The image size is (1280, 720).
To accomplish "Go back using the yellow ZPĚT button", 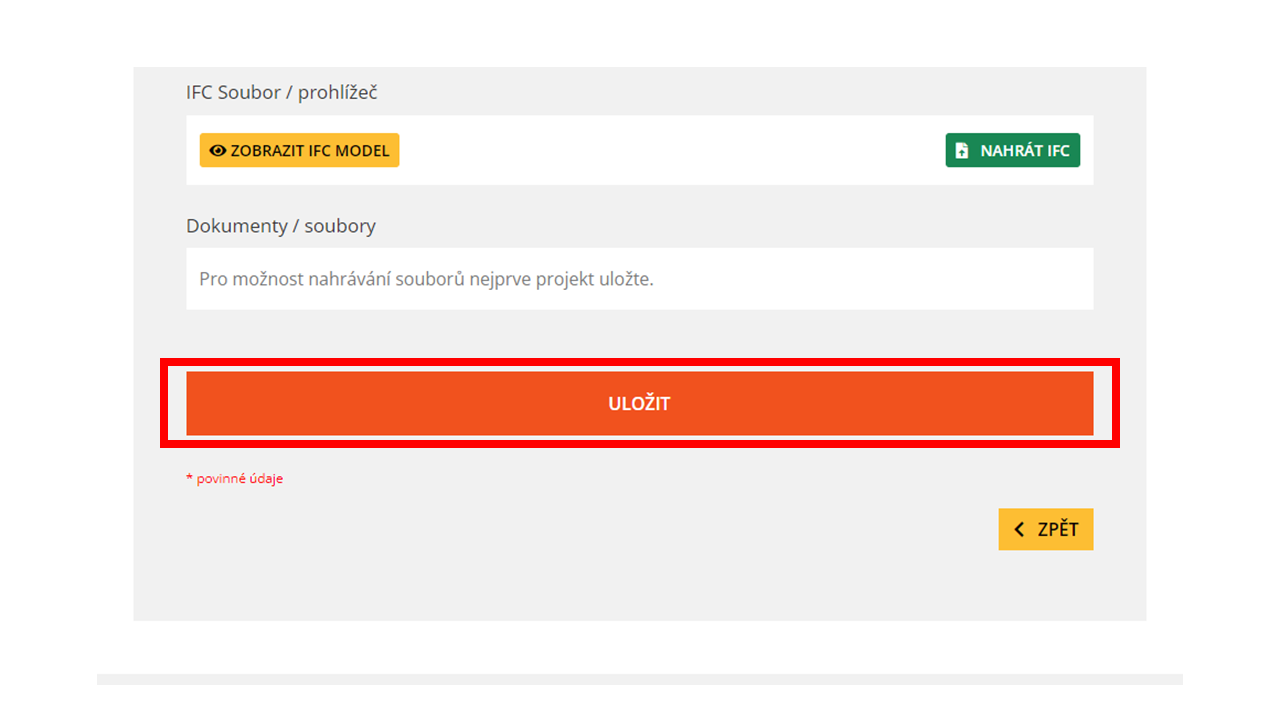I will (1046, 530).
